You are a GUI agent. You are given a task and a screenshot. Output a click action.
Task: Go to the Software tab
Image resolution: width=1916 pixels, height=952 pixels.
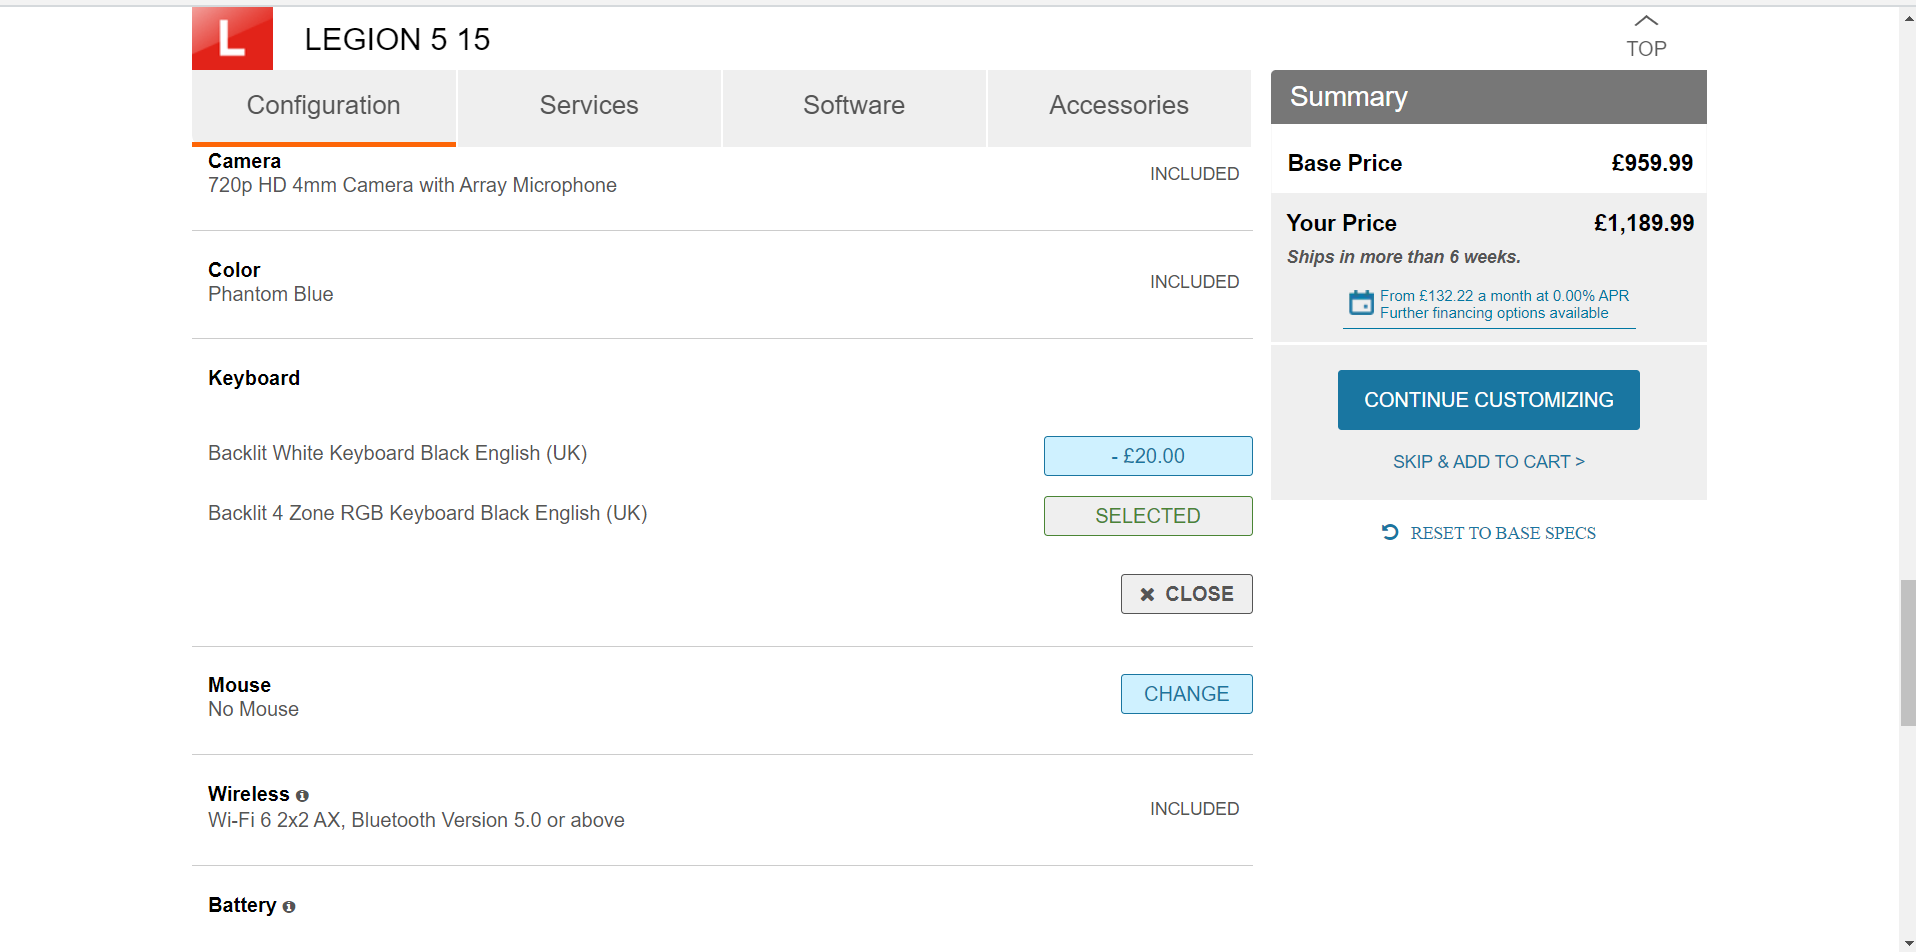point(853,106)
